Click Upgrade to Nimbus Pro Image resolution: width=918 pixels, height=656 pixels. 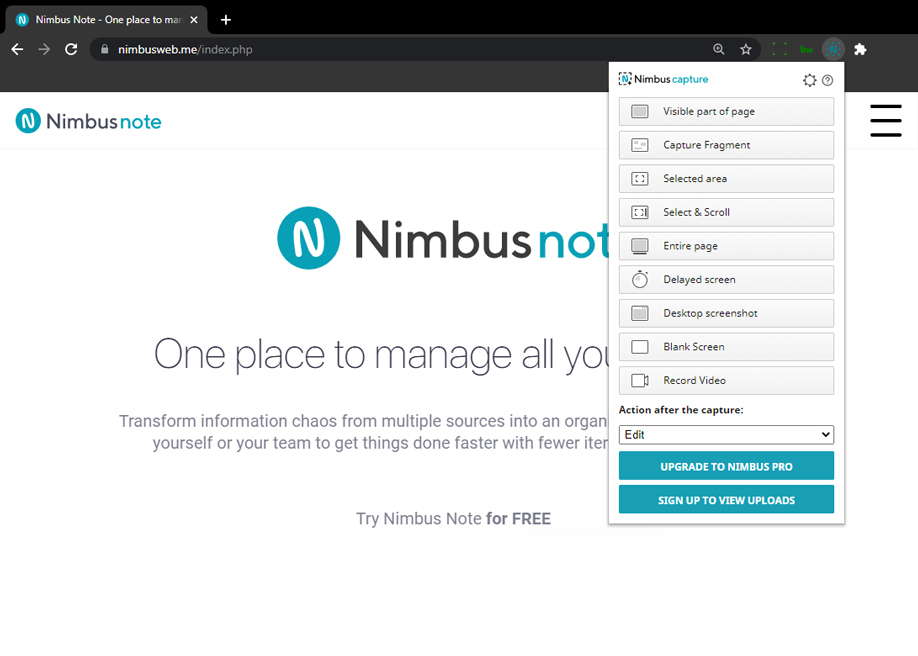tap(726, 466)
